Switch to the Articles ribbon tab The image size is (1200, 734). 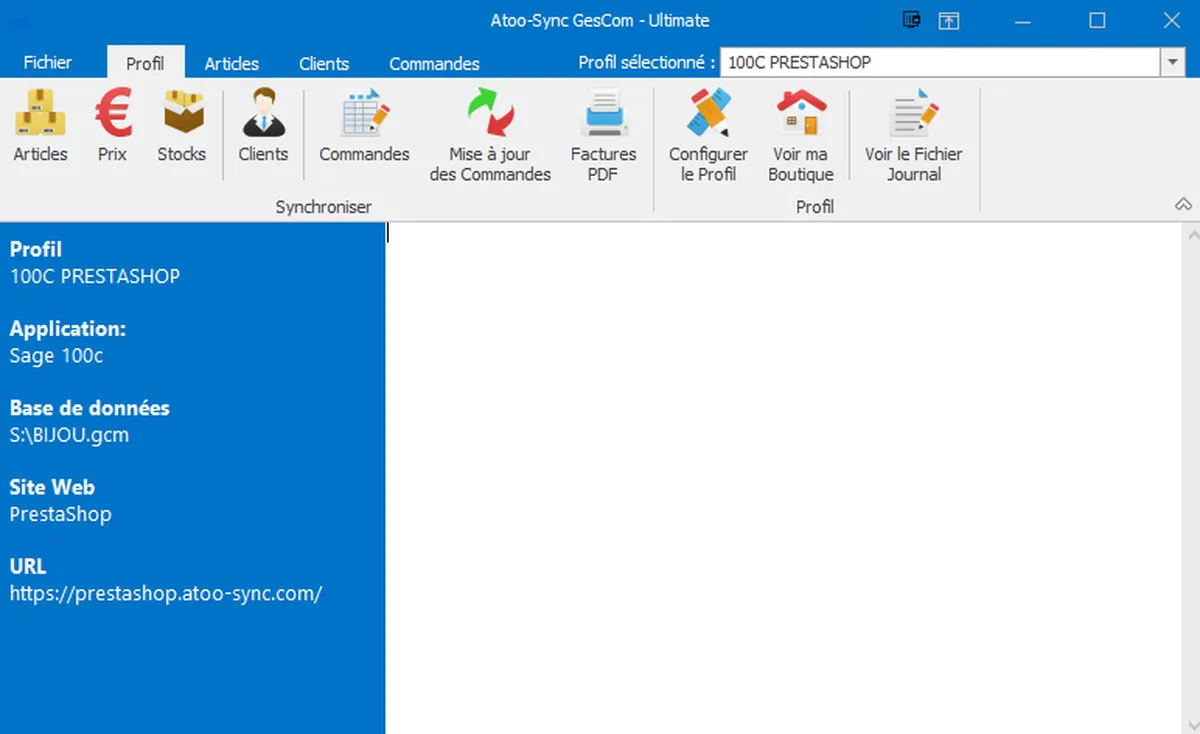tap(232, 63)
